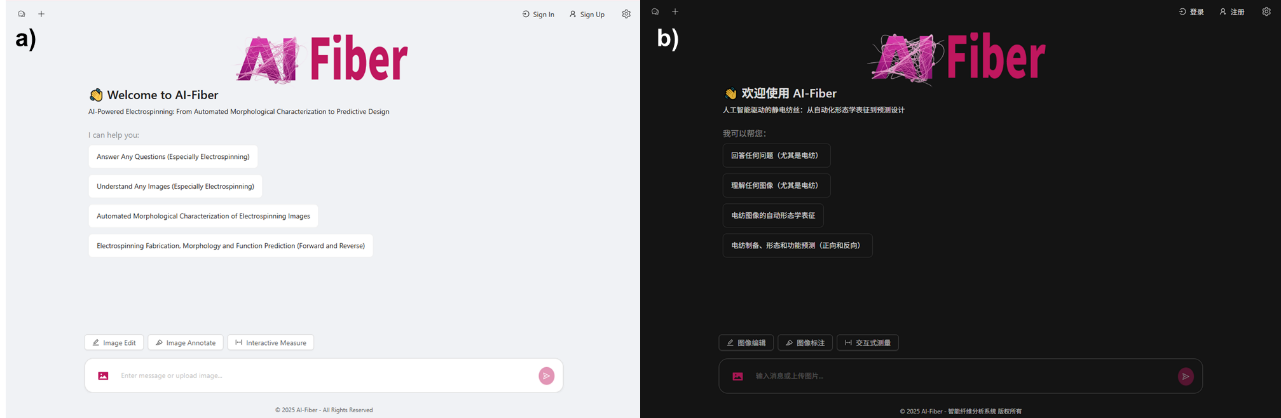The image size is (1281, 418).
Task: Click I can help you: label
Action: point(114,134)
